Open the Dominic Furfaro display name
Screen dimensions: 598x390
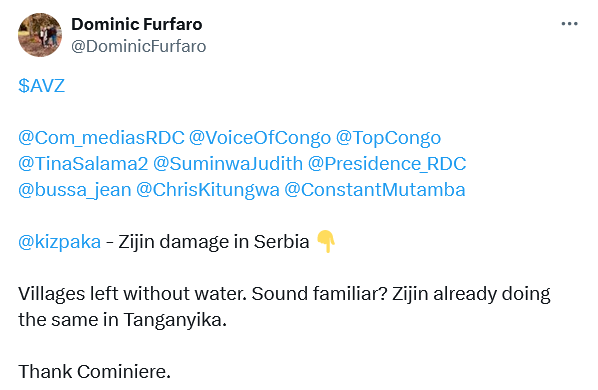[x=137, y=24]
